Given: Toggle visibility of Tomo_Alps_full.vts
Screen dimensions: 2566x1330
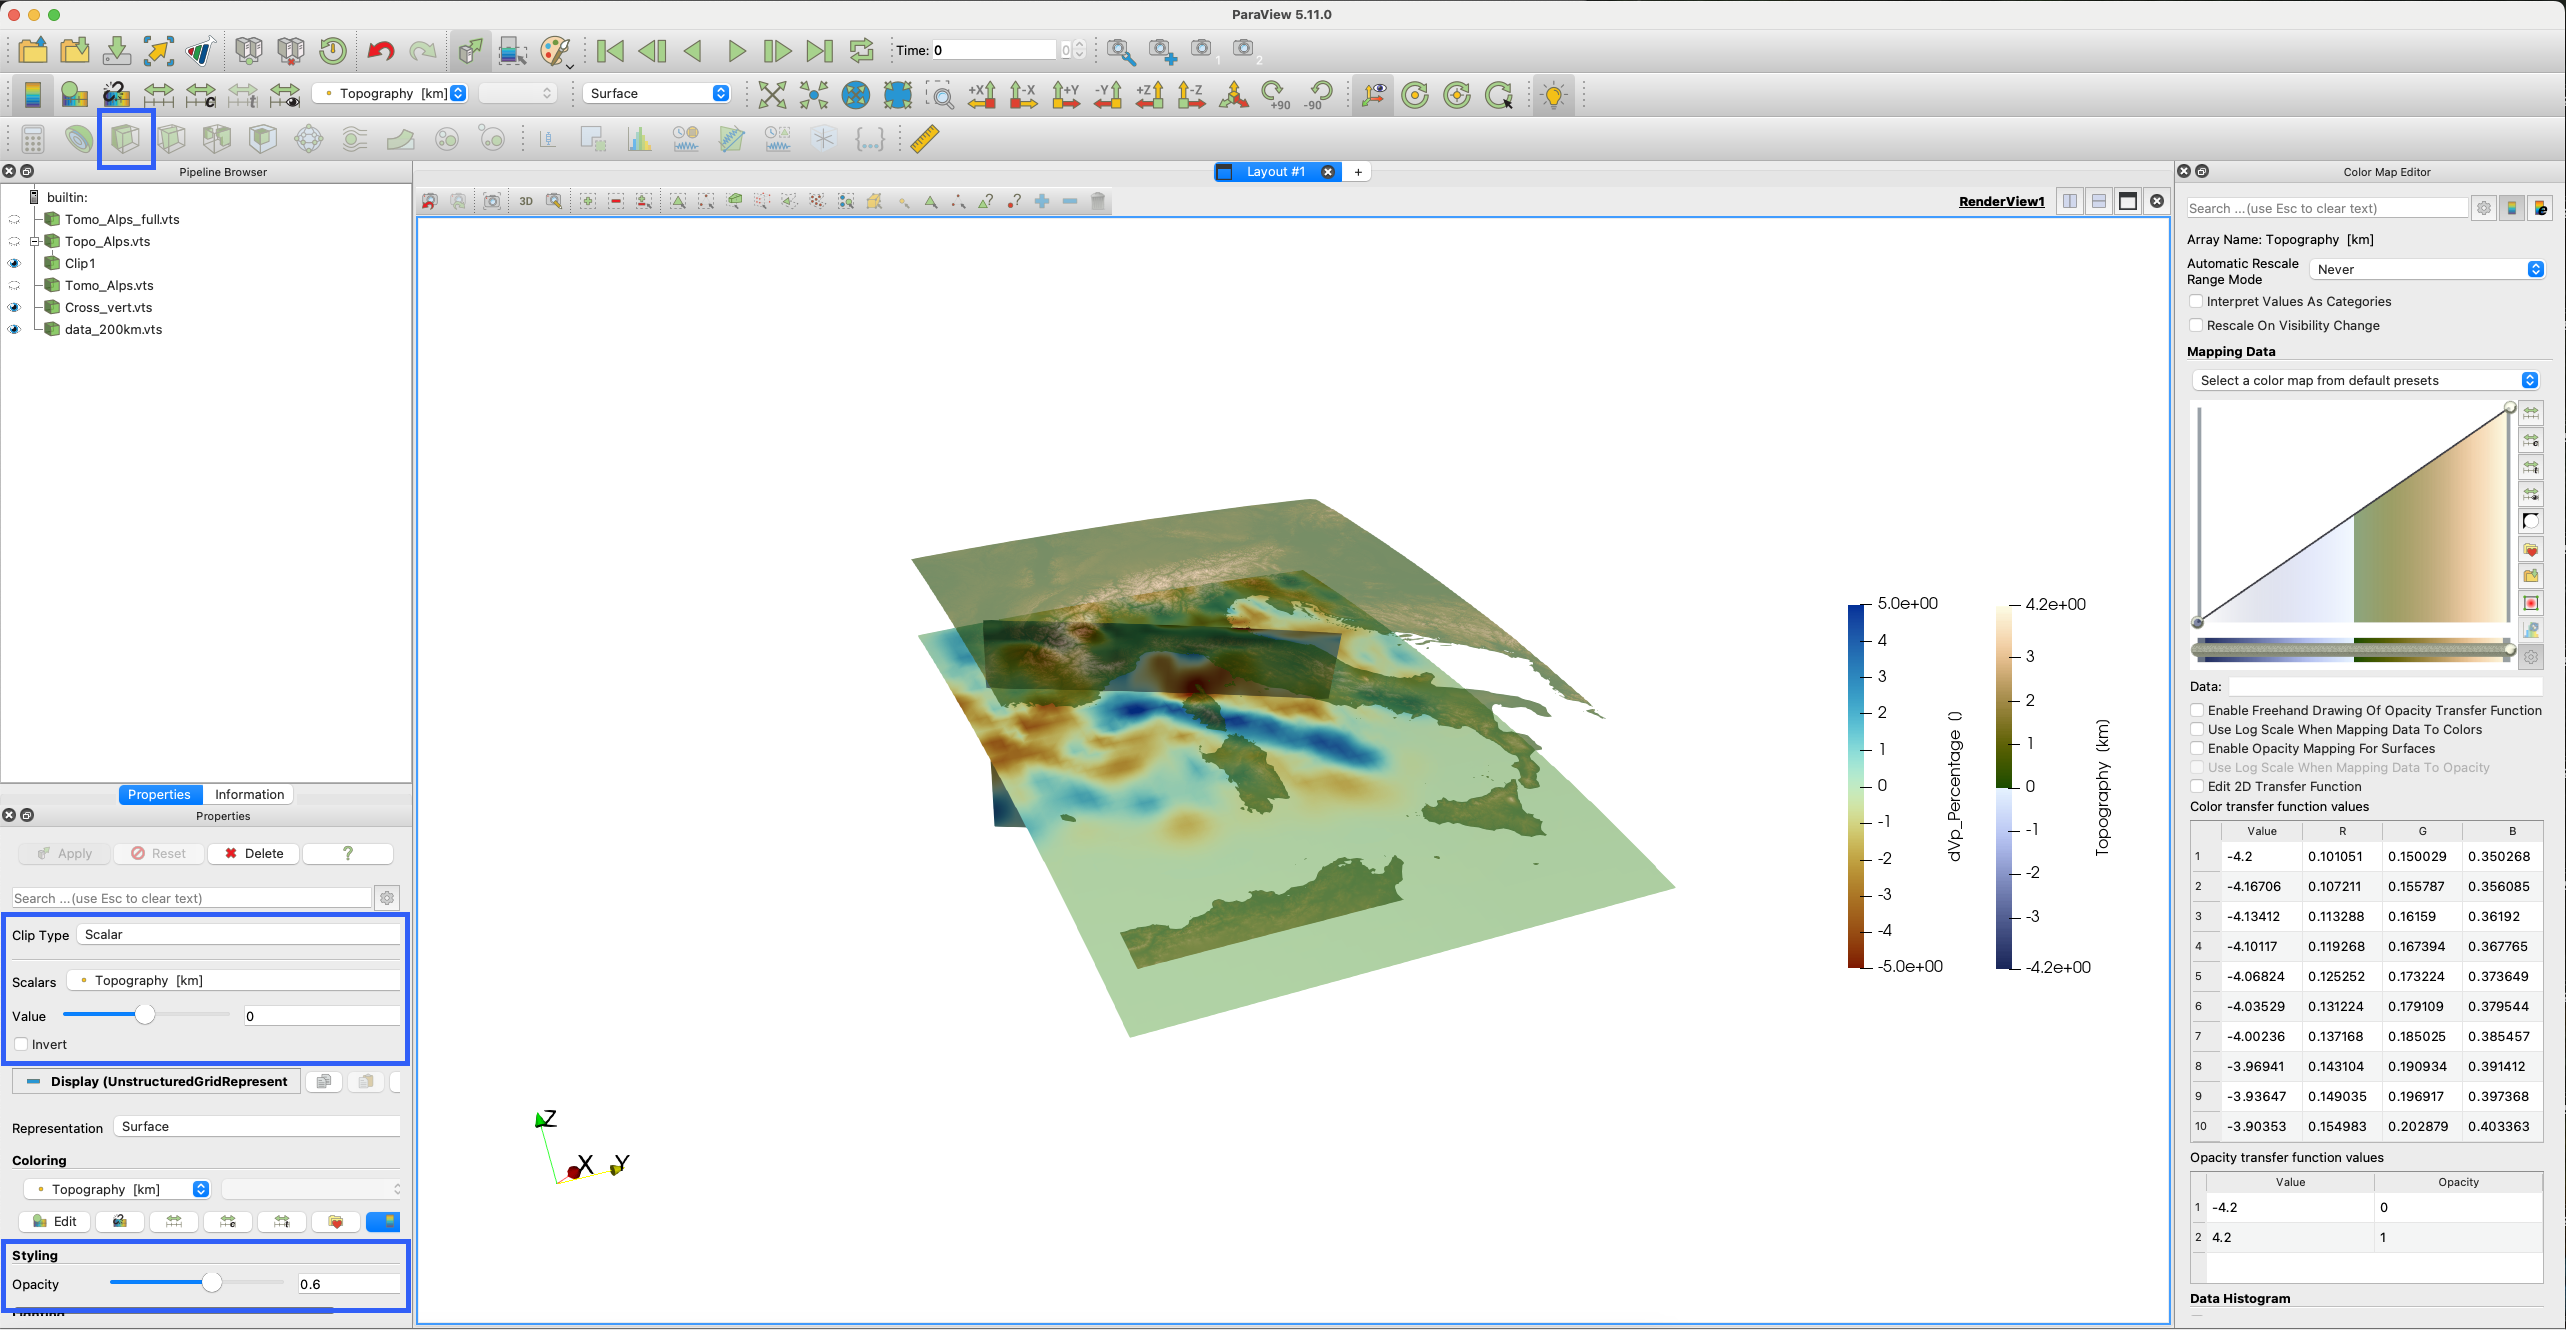Looking at the screenshot, I should click(x=14, y=220).
